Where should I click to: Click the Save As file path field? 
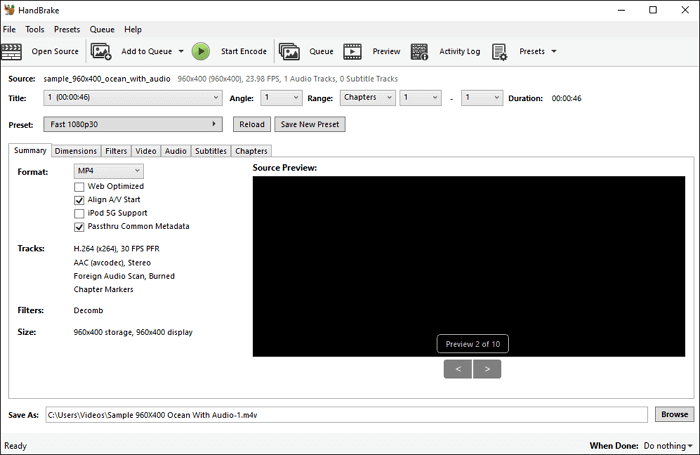point(345,414)
